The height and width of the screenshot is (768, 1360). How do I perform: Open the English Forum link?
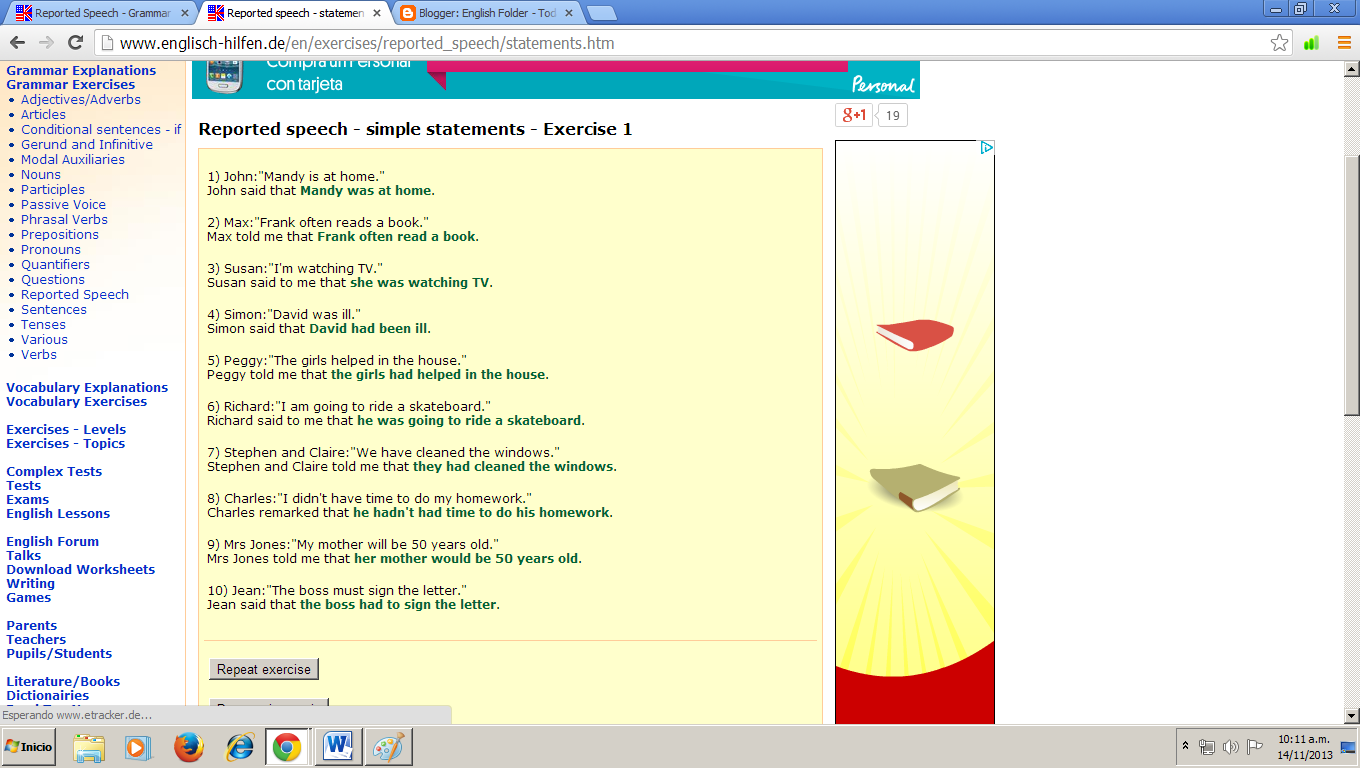(x=52, y=541)
